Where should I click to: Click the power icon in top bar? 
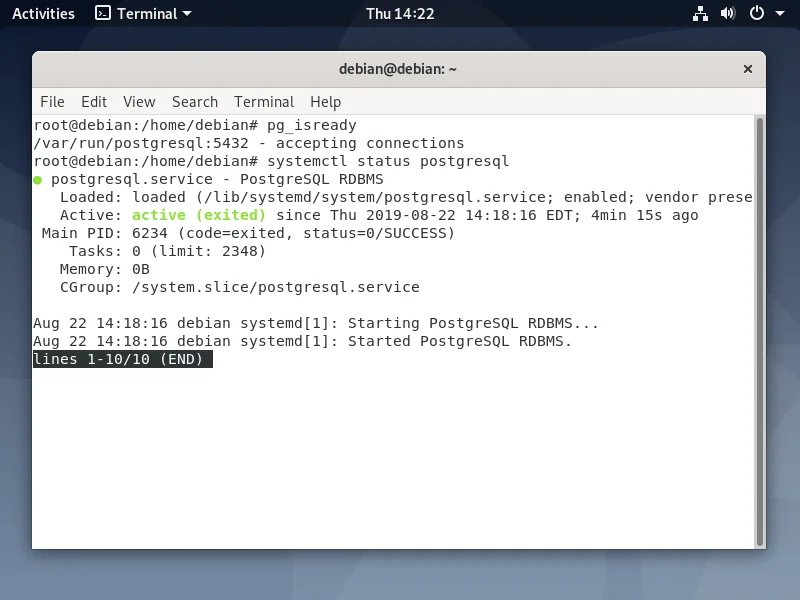757,13
